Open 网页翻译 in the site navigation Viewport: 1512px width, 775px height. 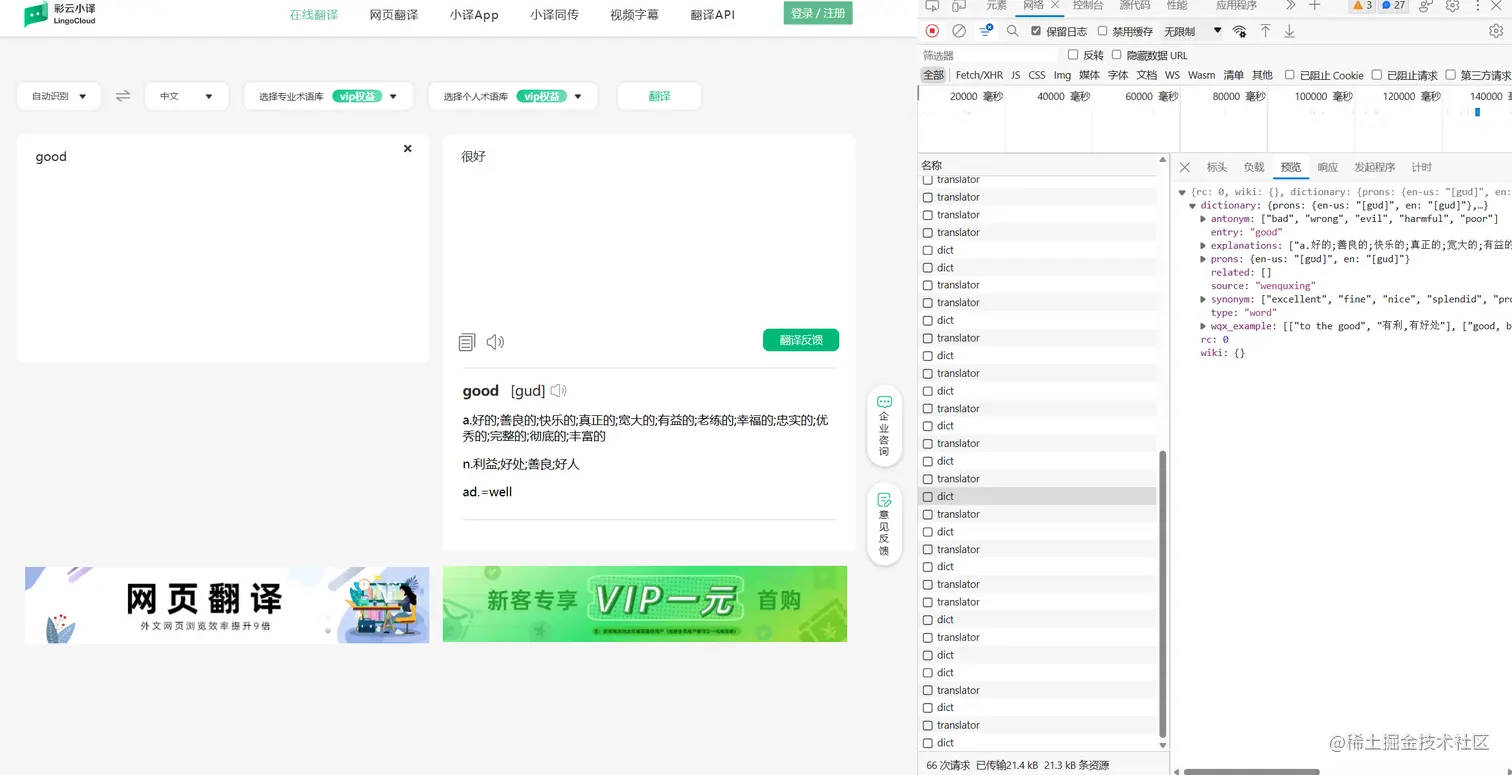coord(394,15)
